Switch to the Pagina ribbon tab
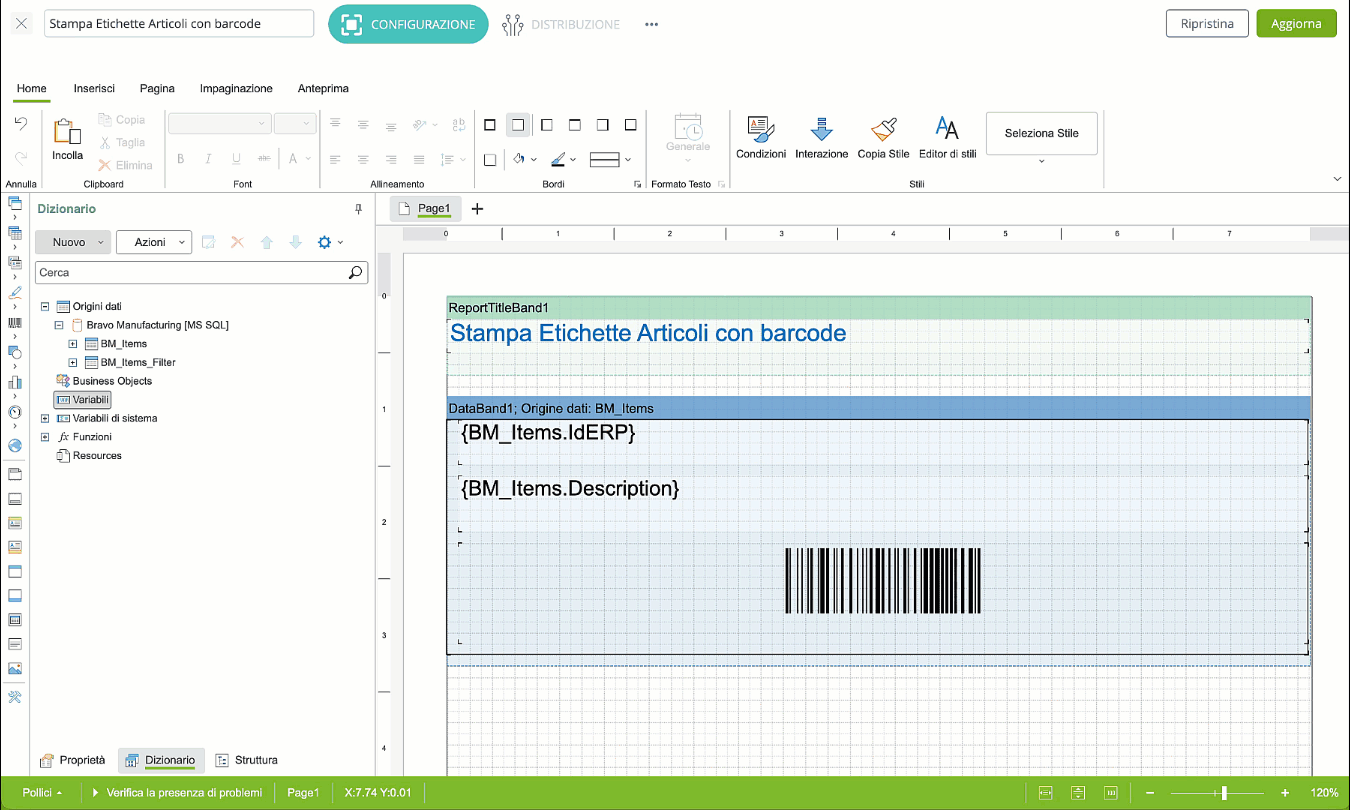This screenshot has height=810, width=1350. tap(157, 88)
